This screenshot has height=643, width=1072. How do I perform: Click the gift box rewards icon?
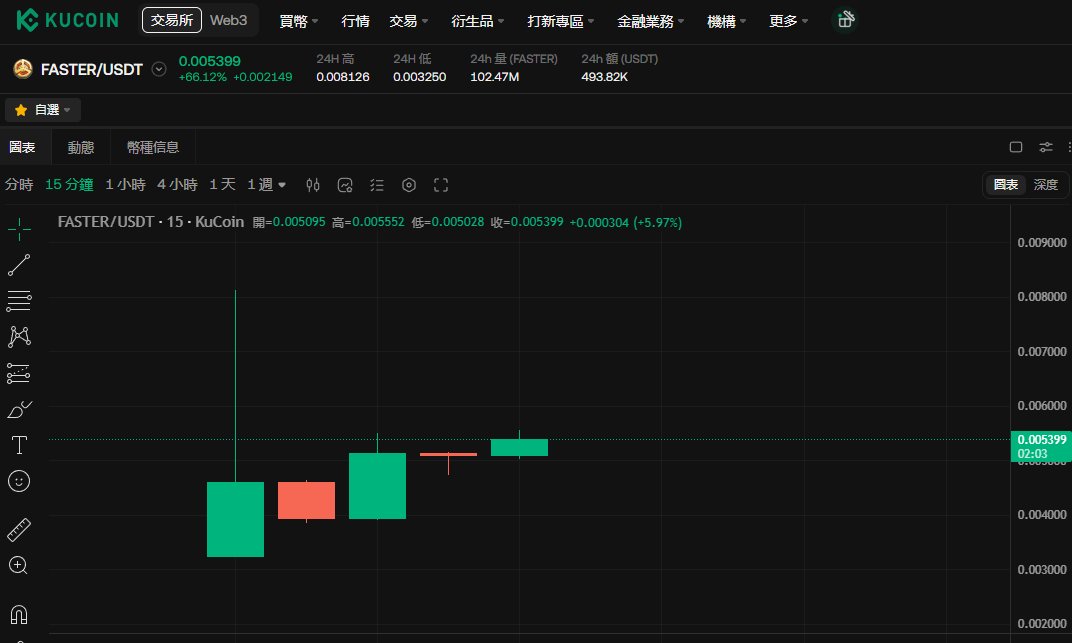click(x=845, y=20)
